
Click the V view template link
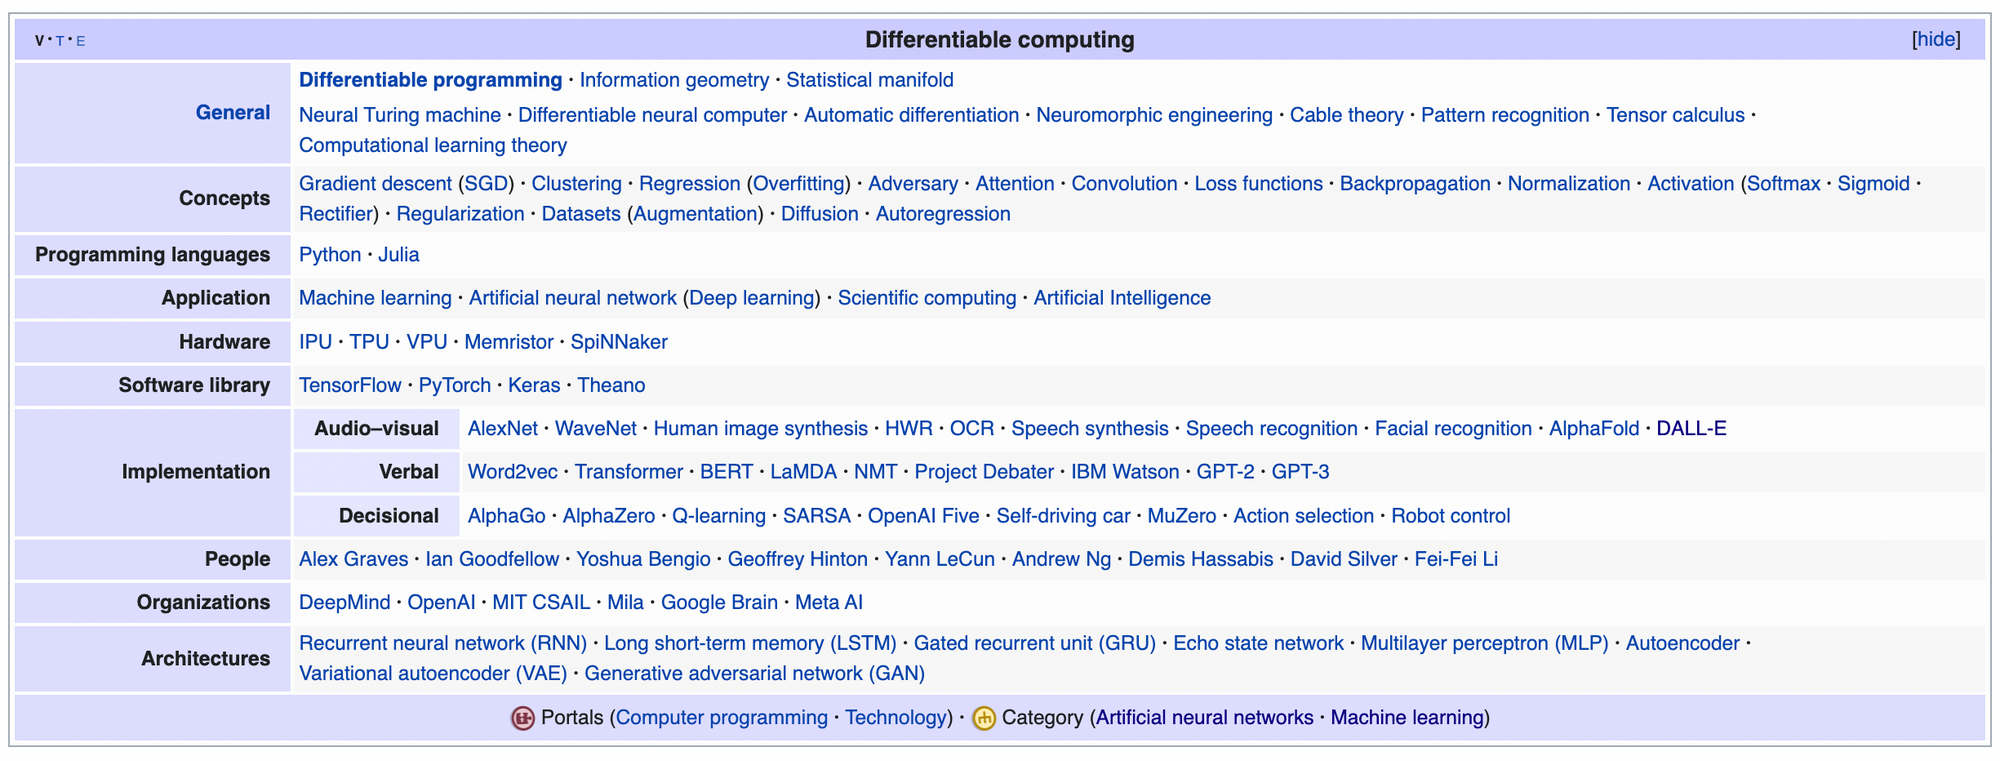pos(39,41)
